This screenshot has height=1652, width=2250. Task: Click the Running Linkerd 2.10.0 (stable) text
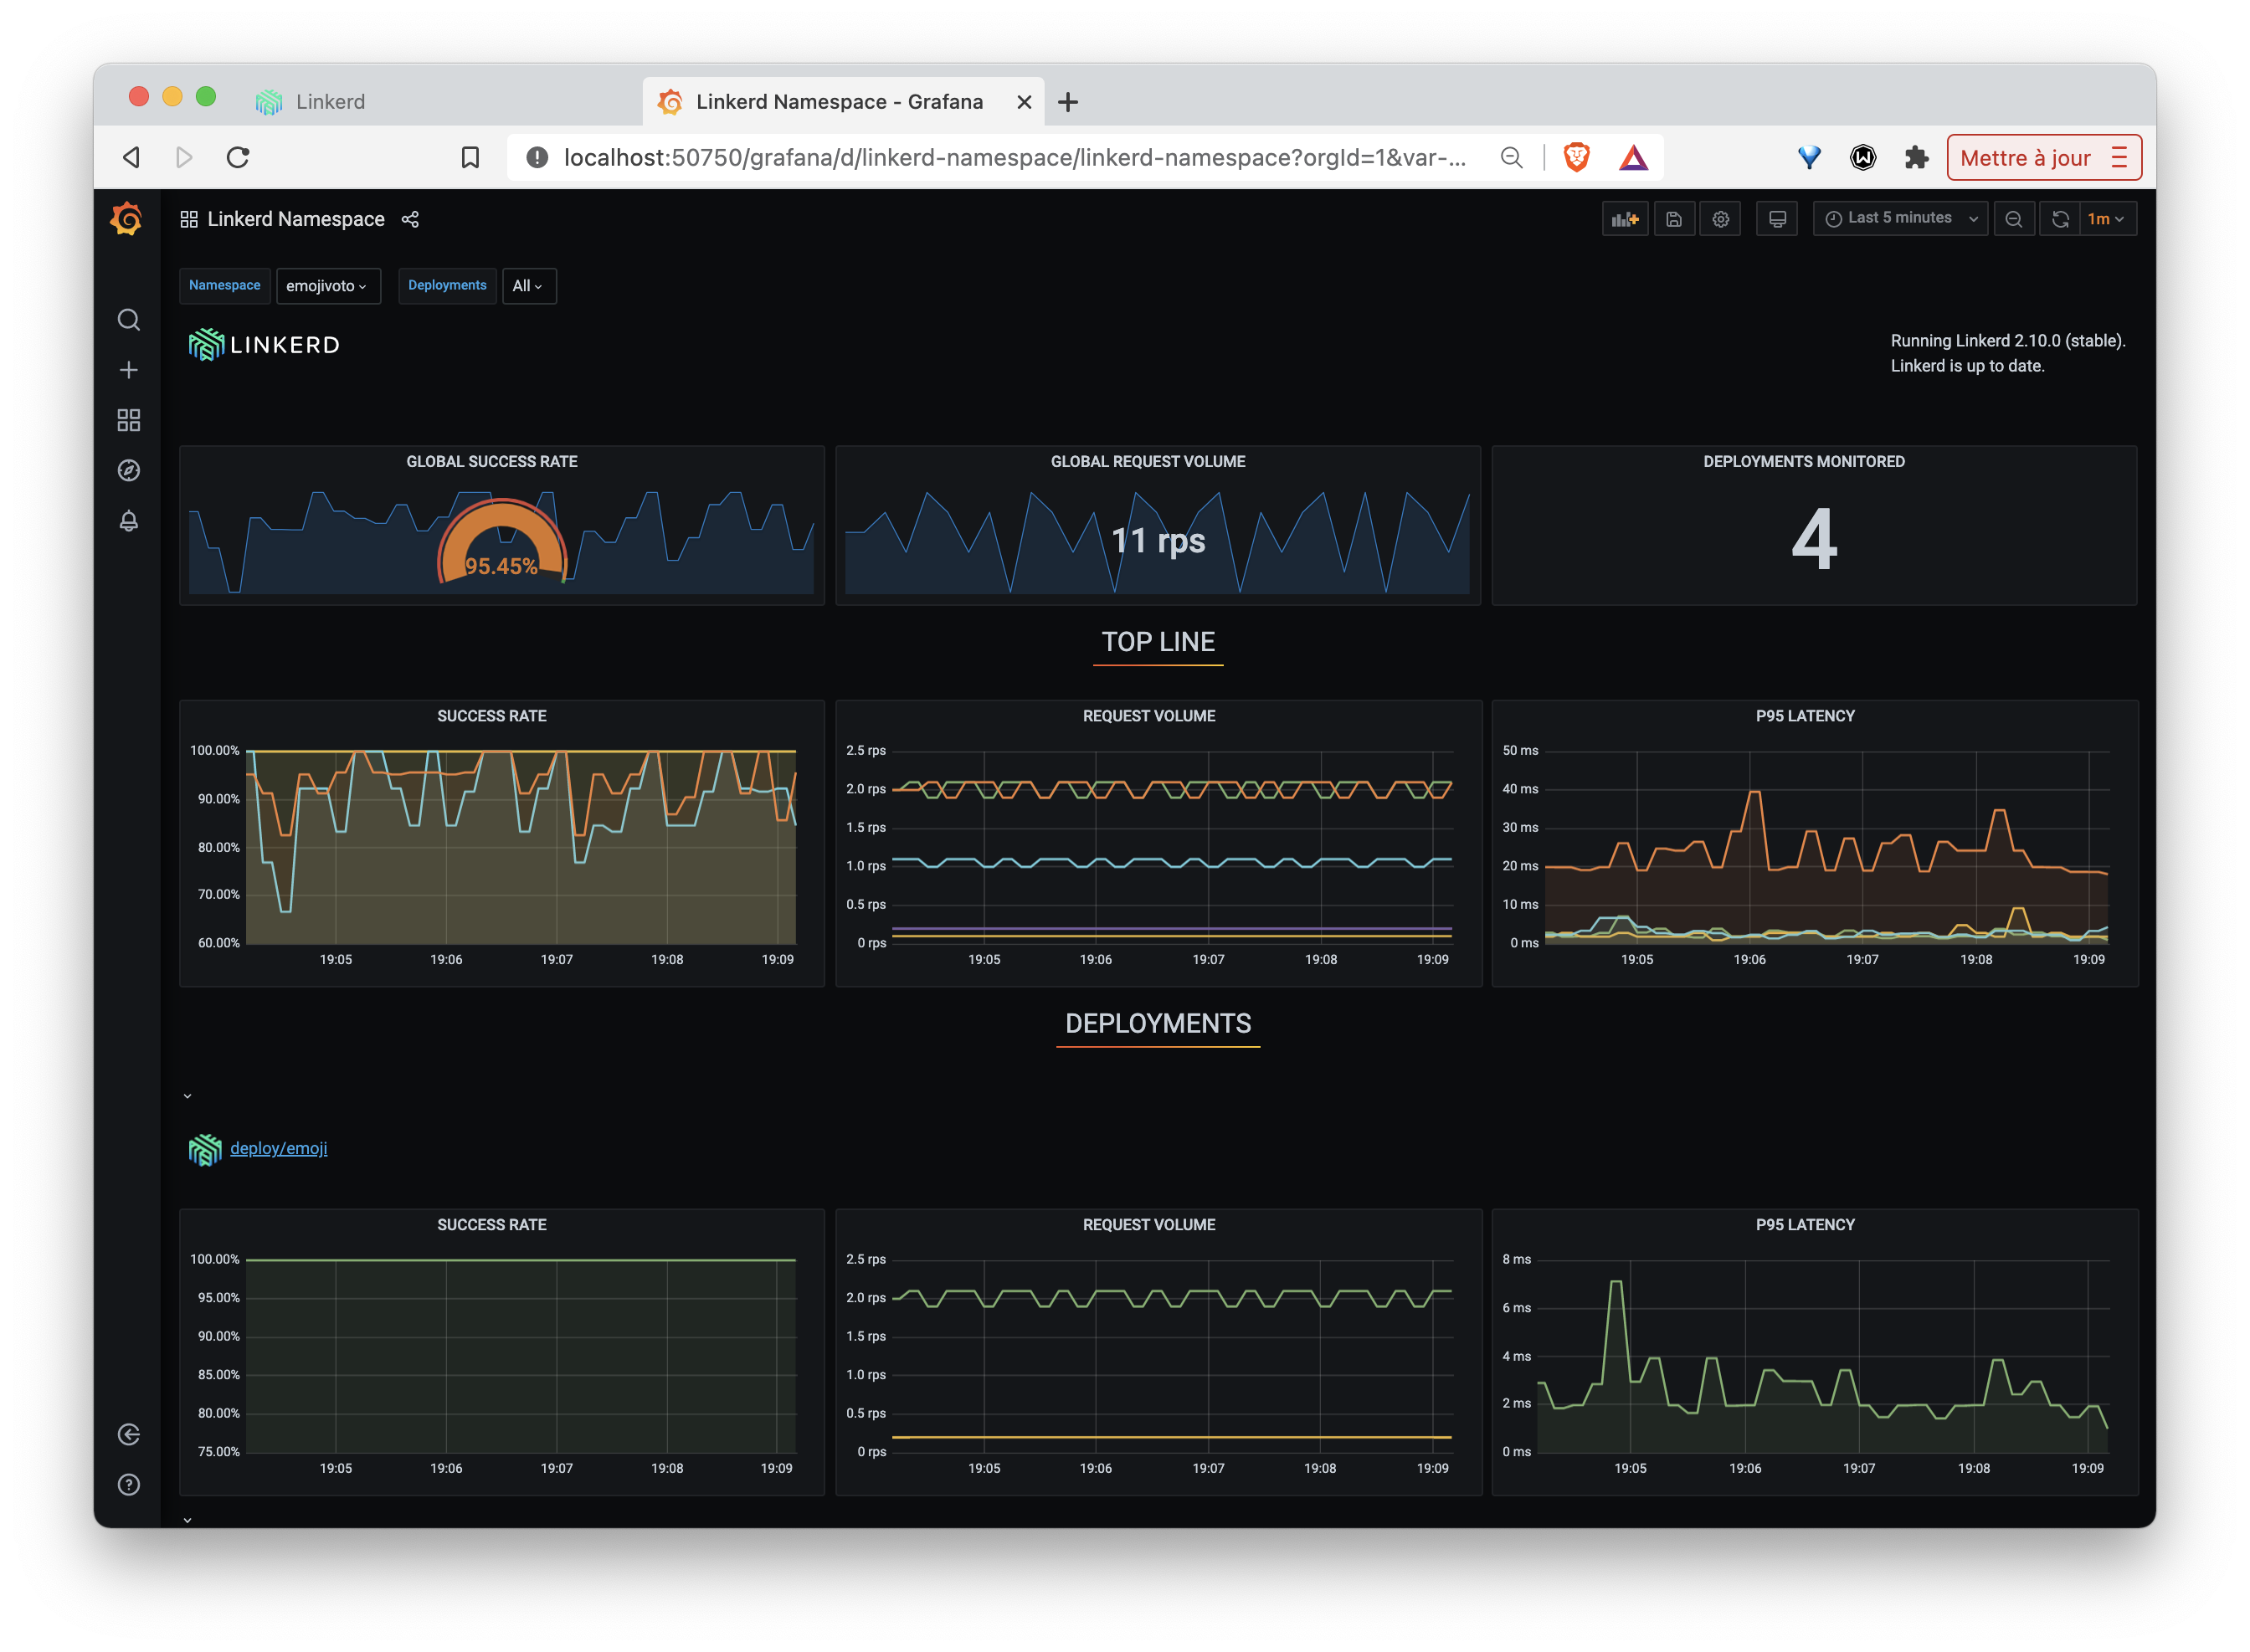[x=2007, y=341]
